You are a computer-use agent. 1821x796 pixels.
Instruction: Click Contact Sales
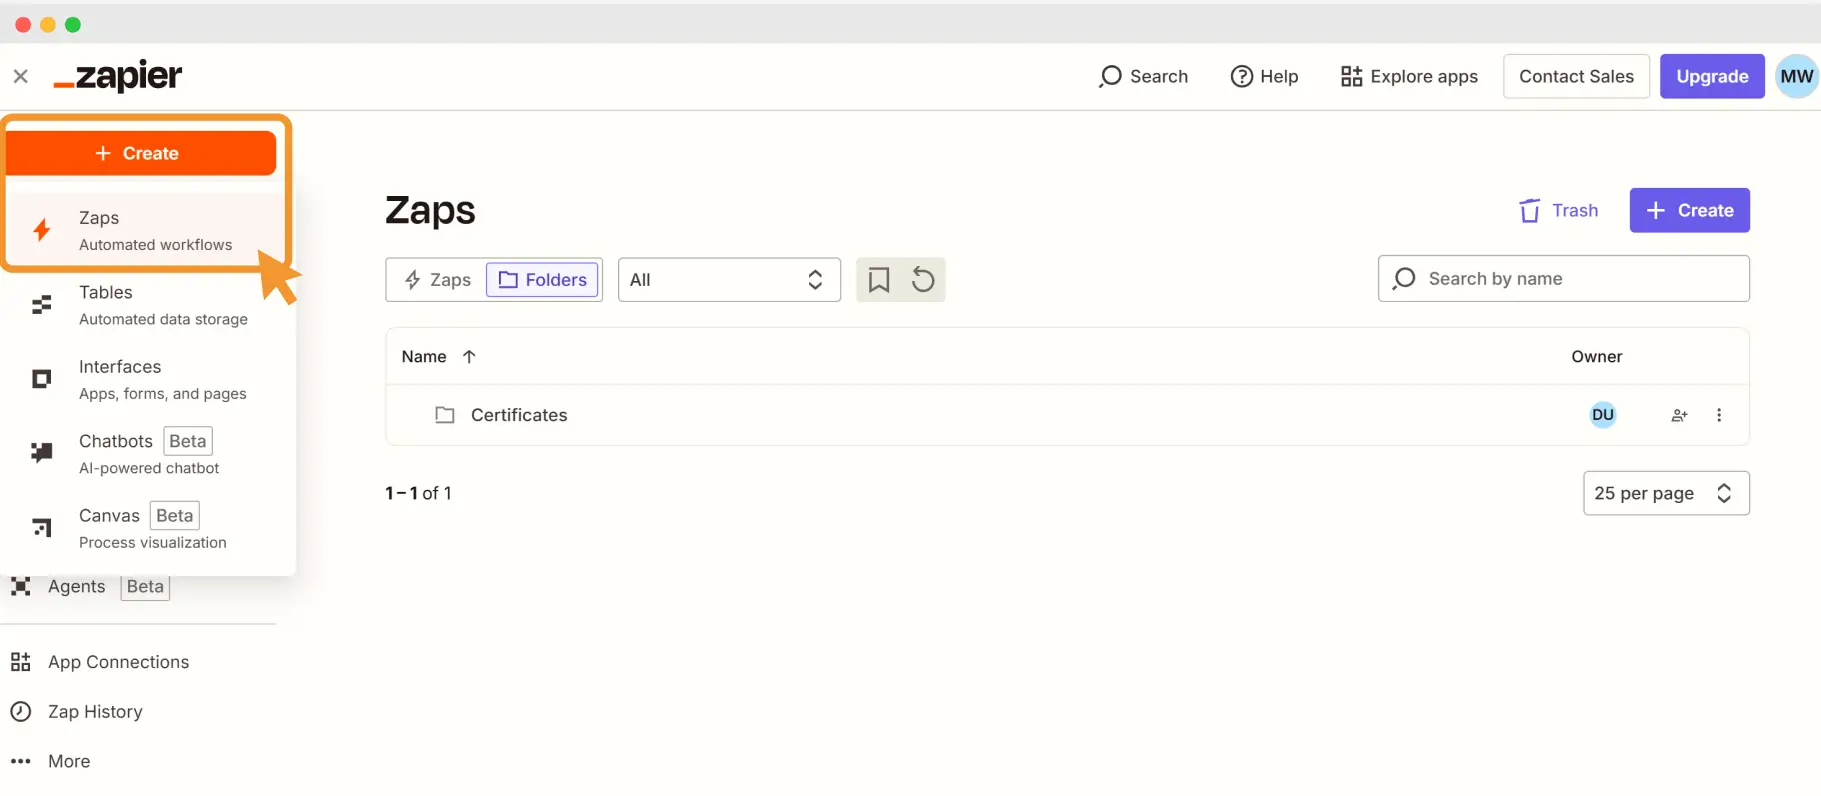coord(1576,76)
